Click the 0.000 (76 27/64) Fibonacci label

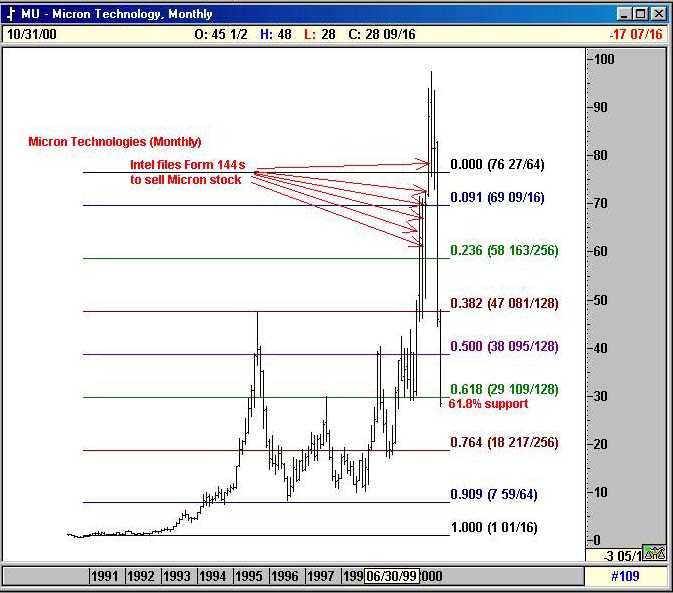pyautogui.click(x=497, y=164)
